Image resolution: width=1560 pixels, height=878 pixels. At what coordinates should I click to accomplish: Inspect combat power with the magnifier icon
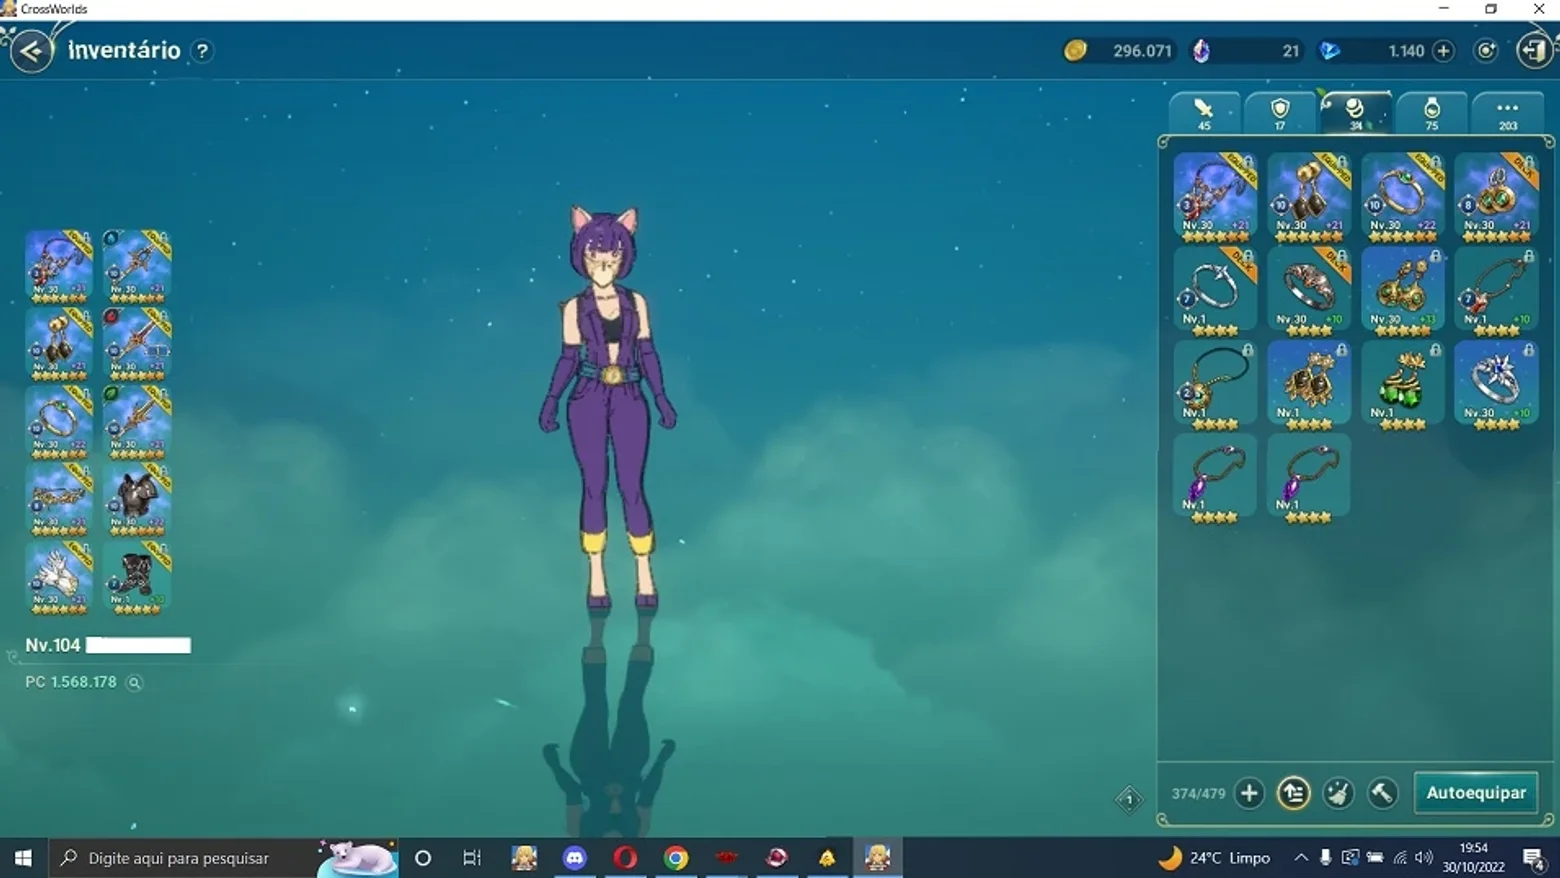[134, 682]
